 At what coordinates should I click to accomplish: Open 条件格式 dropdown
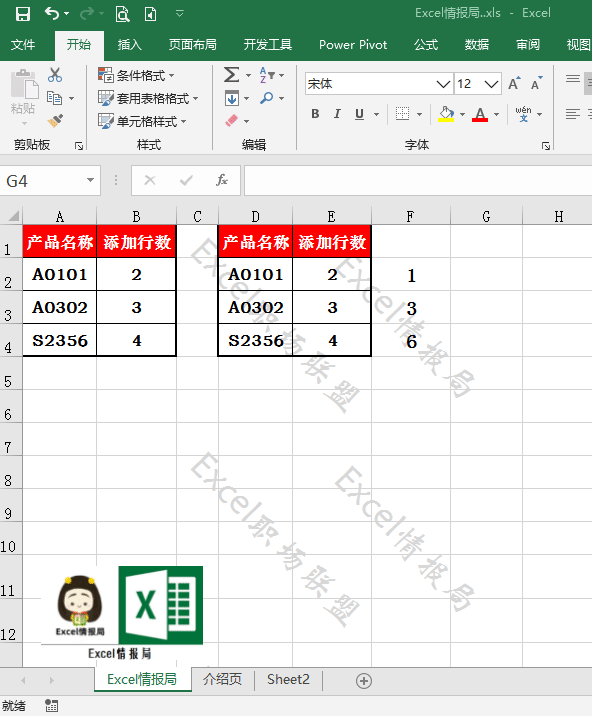tap(137, 75)
